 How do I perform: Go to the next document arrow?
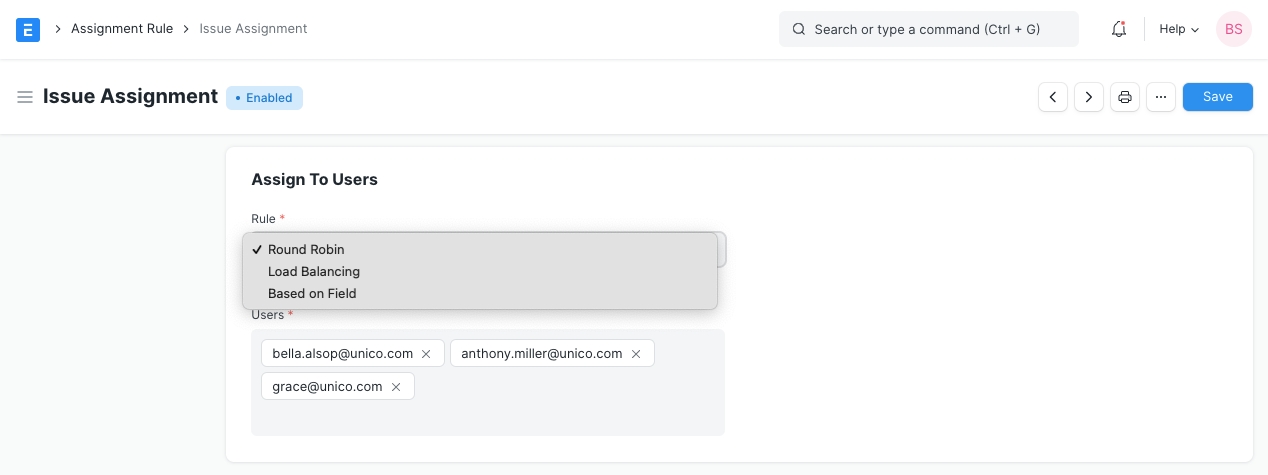click(1089, 97)
